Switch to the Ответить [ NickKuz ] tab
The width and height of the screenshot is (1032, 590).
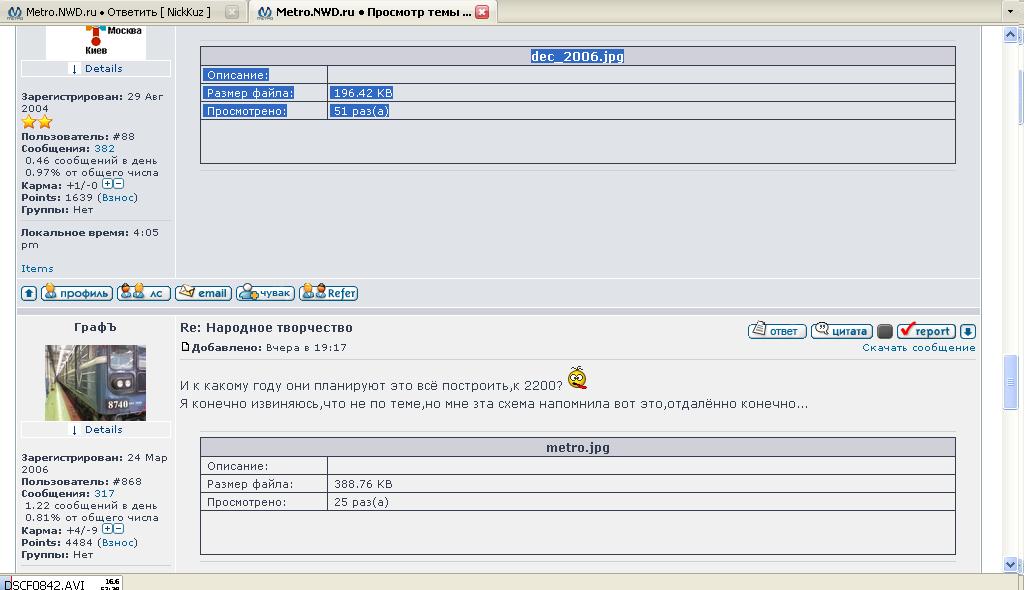tap(118, 13)
